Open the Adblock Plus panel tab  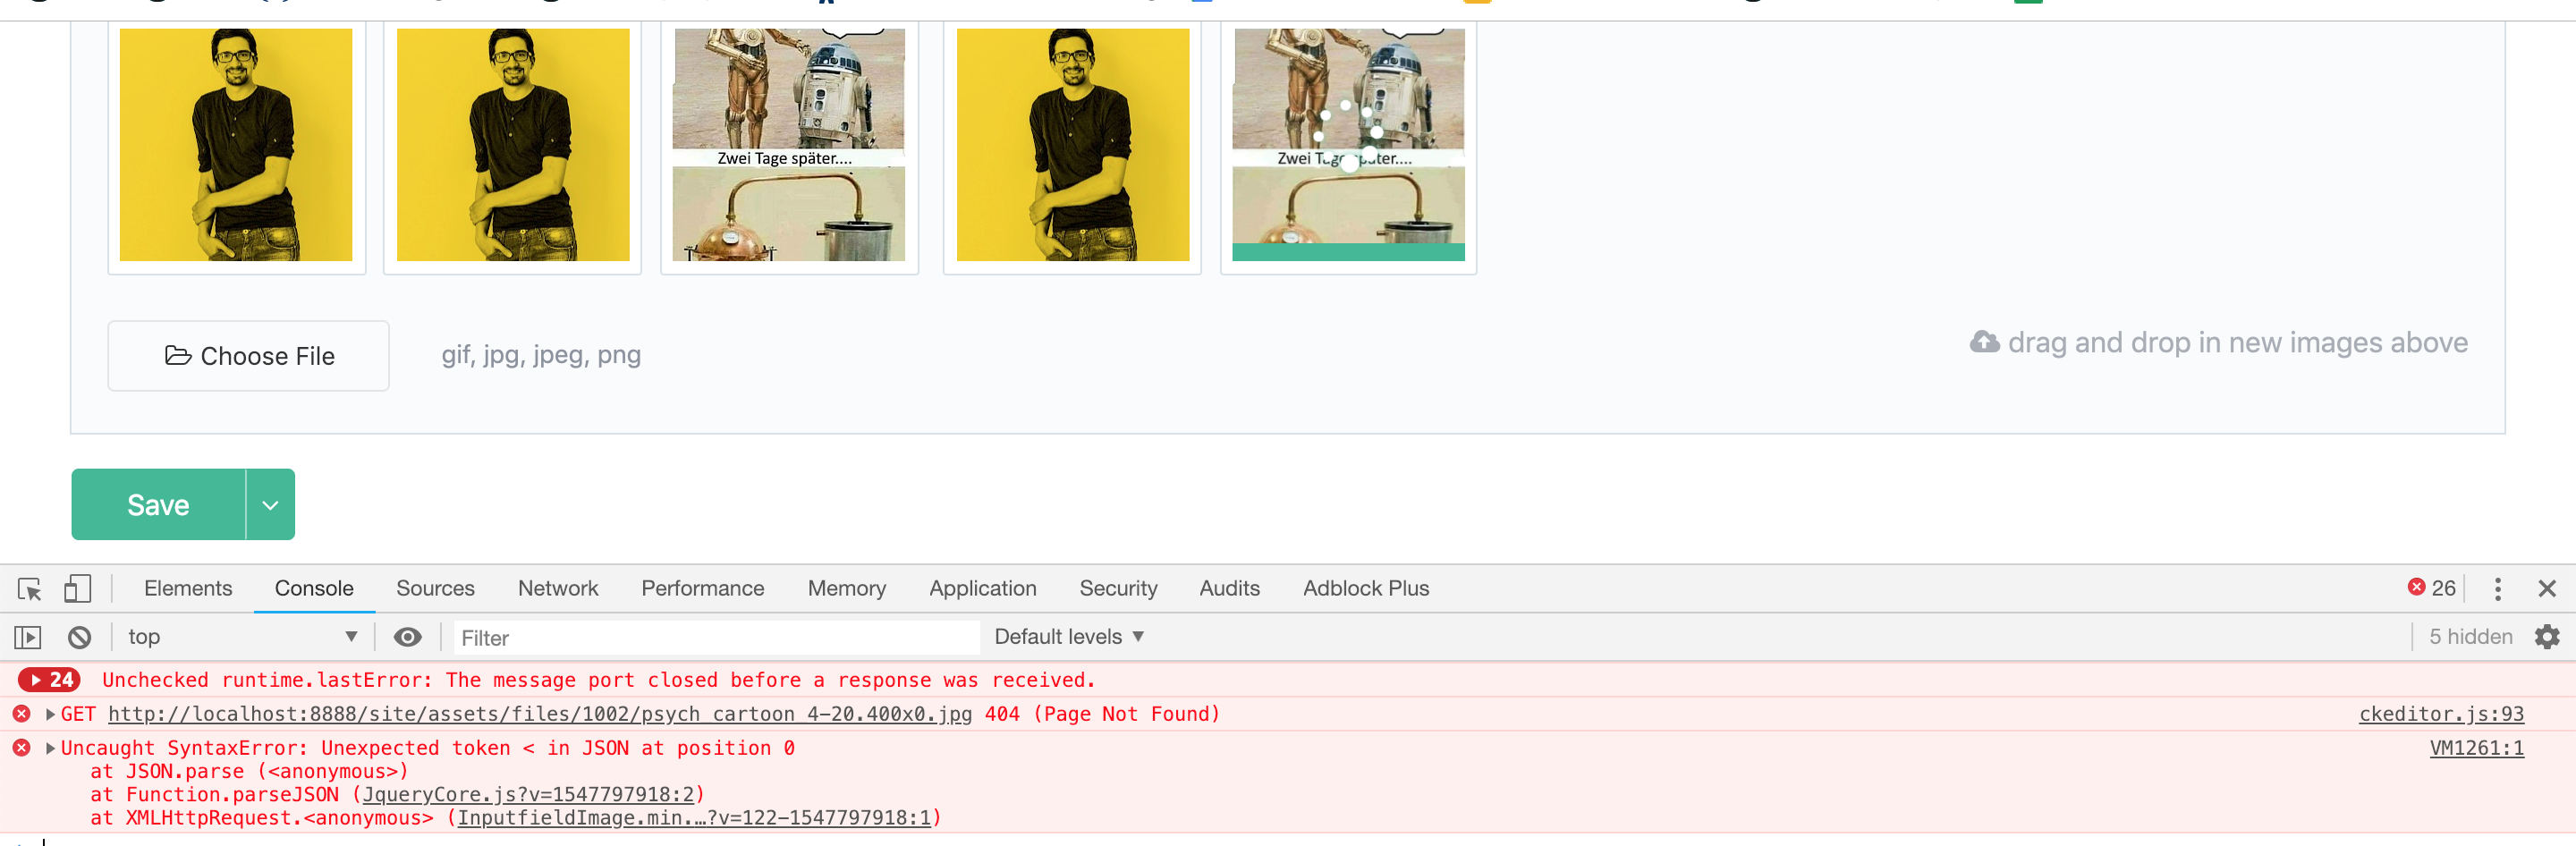(1365, 588)
